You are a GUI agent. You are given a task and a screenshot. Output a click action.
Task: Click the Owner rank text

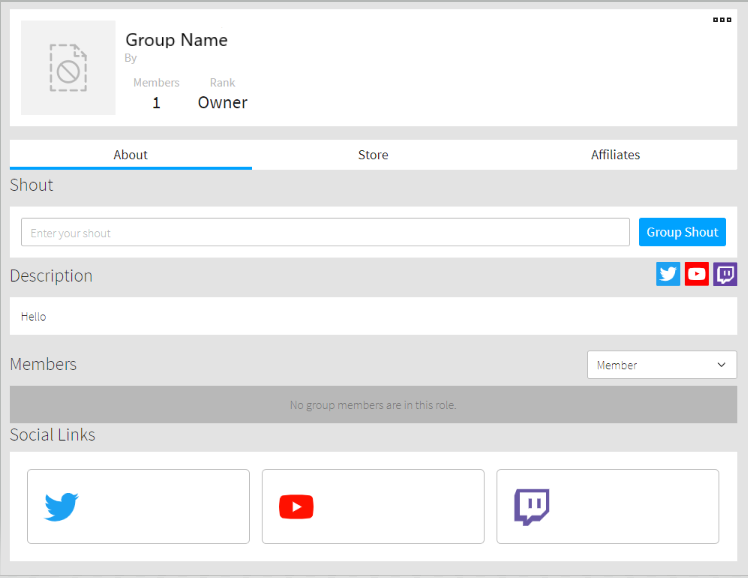[223, 103]
